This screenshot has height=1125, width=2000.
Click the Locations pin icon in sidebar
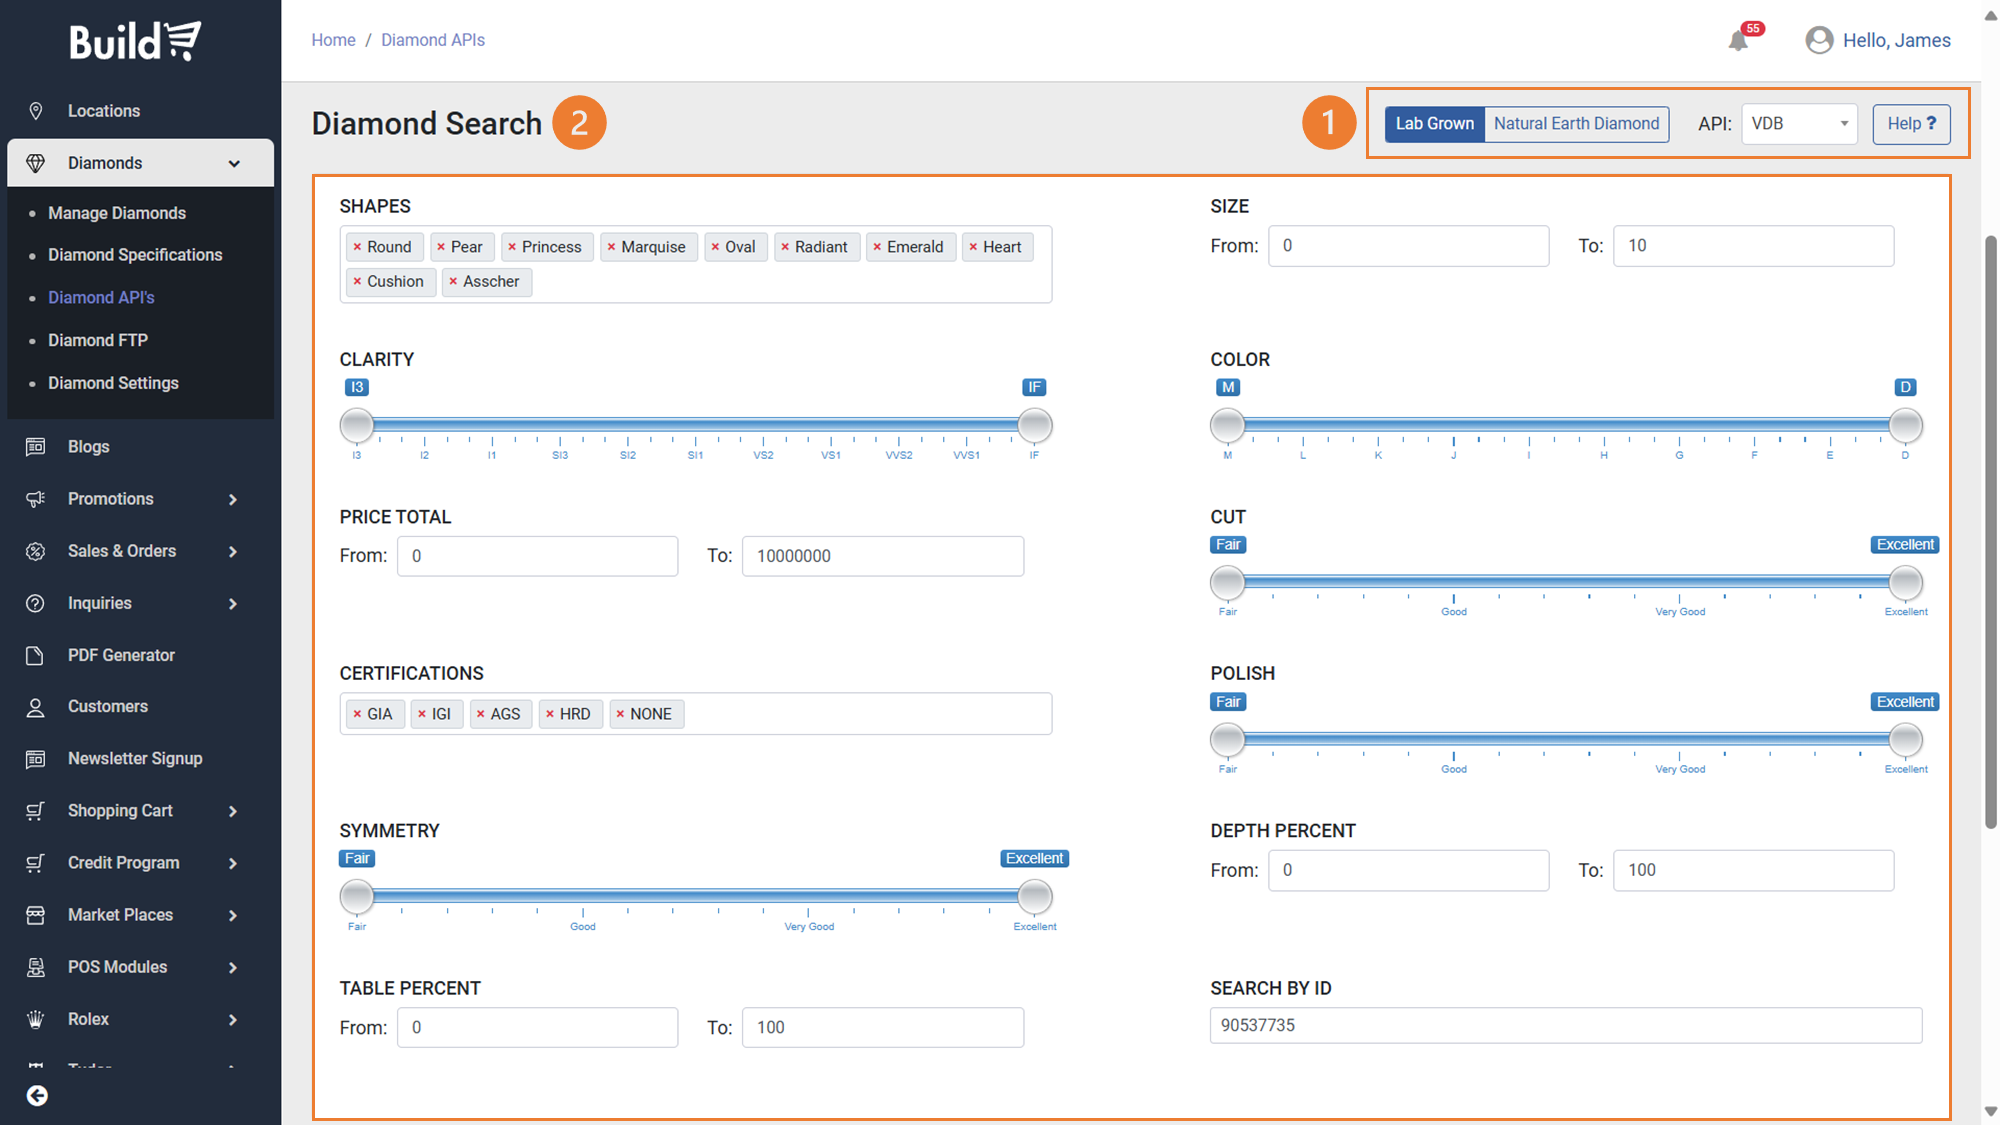pyautogui.click(x=36, y=111)
